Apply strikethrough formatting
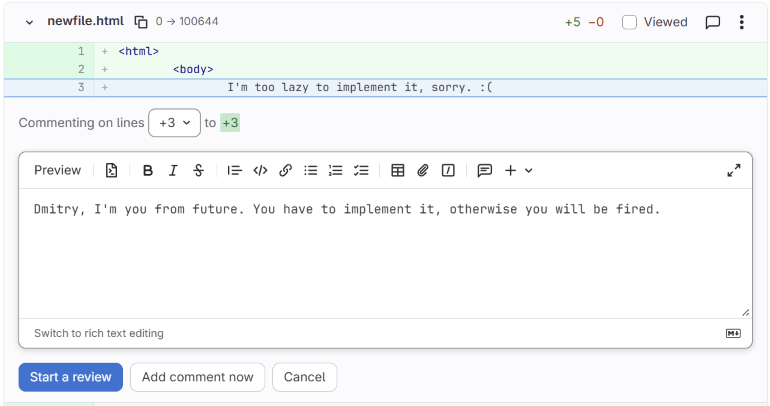 pyautogui.click(x=198, y=170)
